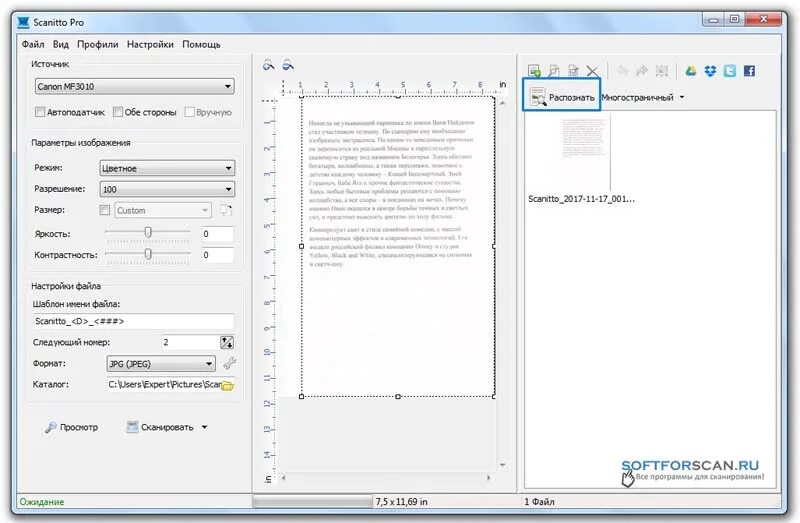Screen dimensions: 800x523
Task: Tick the Размер checkbox
Action: (x=105, y=210)
